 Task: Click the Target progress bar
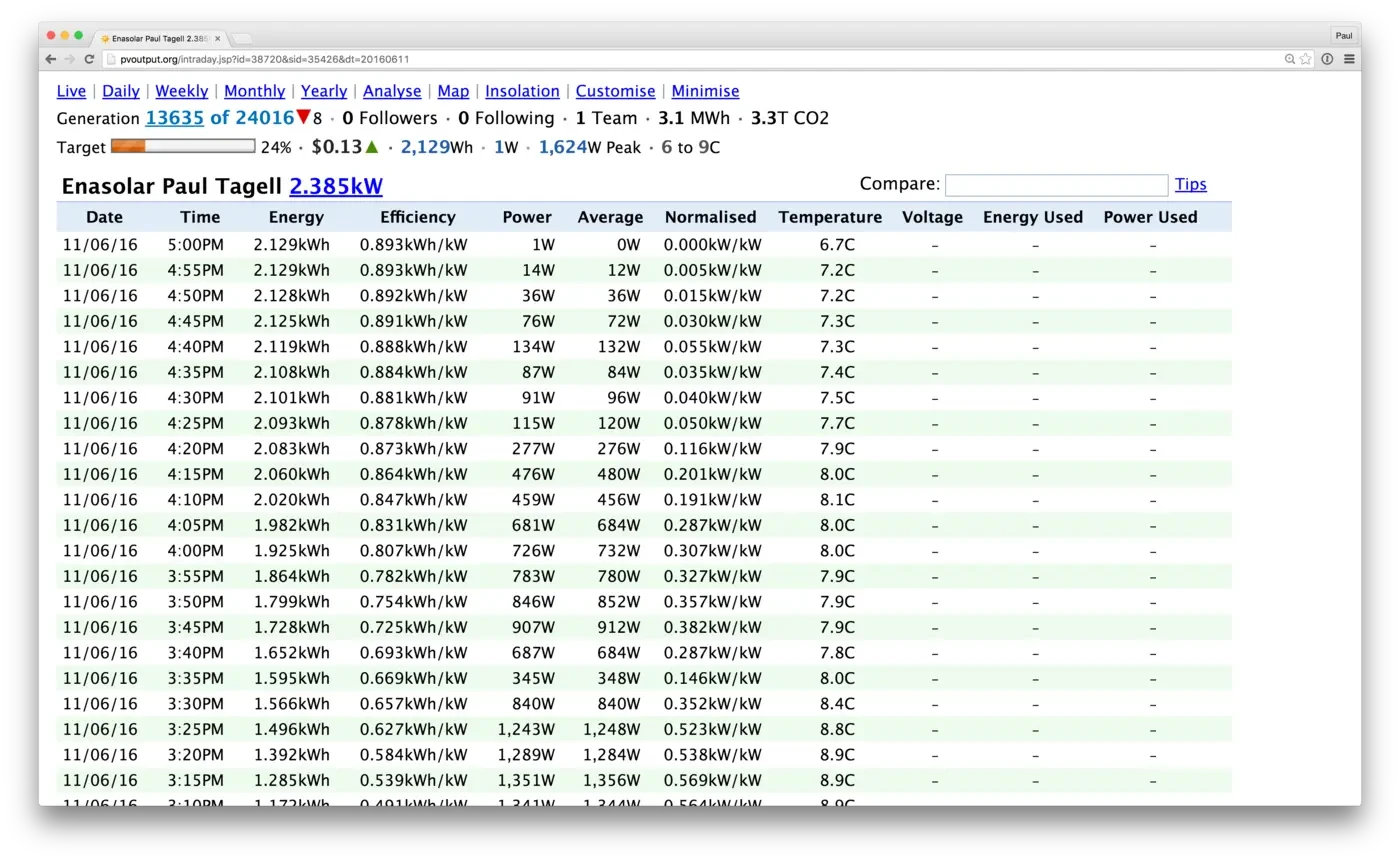pyautogui.click(x=183, y=146)
